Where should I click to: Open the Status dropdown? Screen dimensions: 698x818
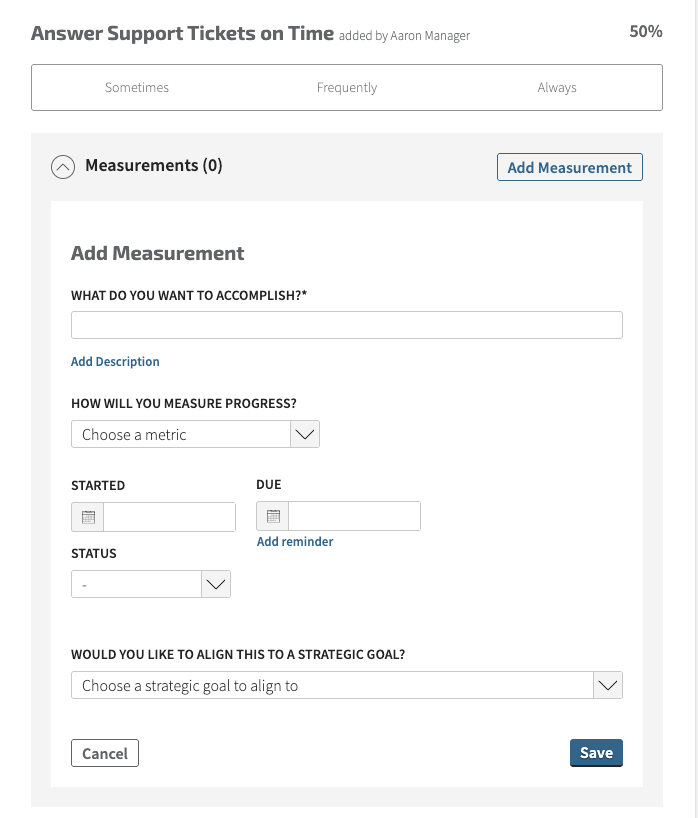click(x=136, y=584)
